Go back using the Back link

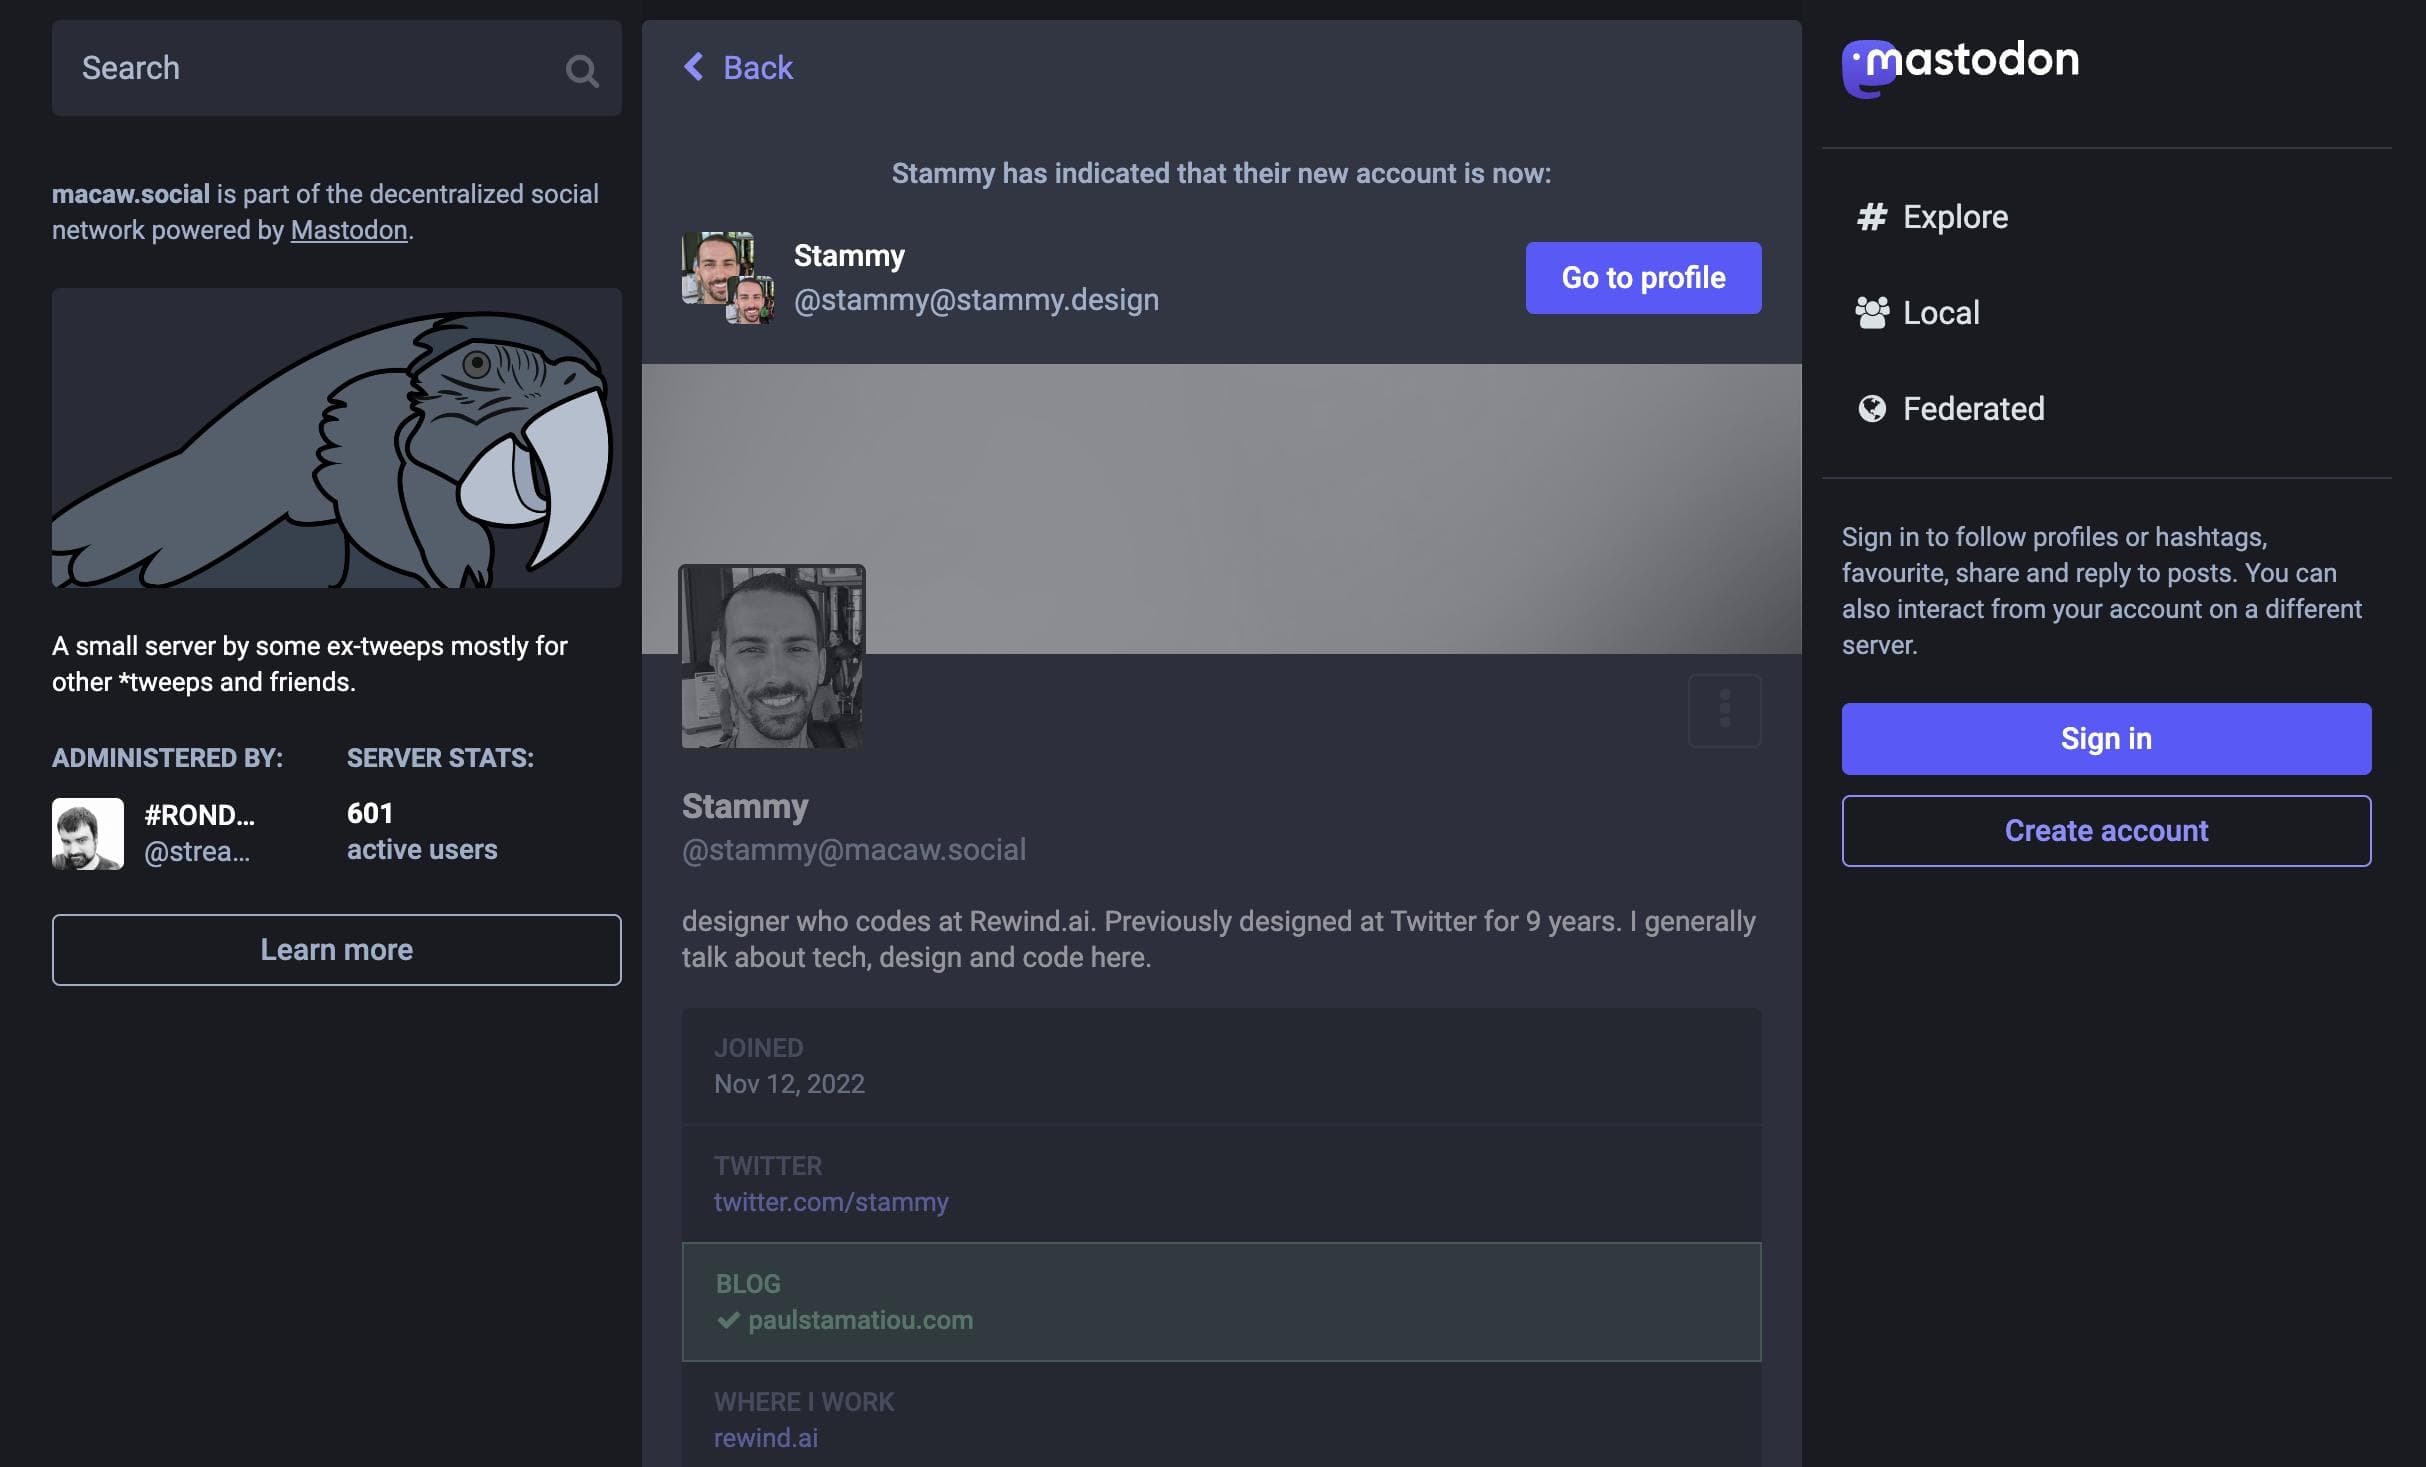point(738,67)
